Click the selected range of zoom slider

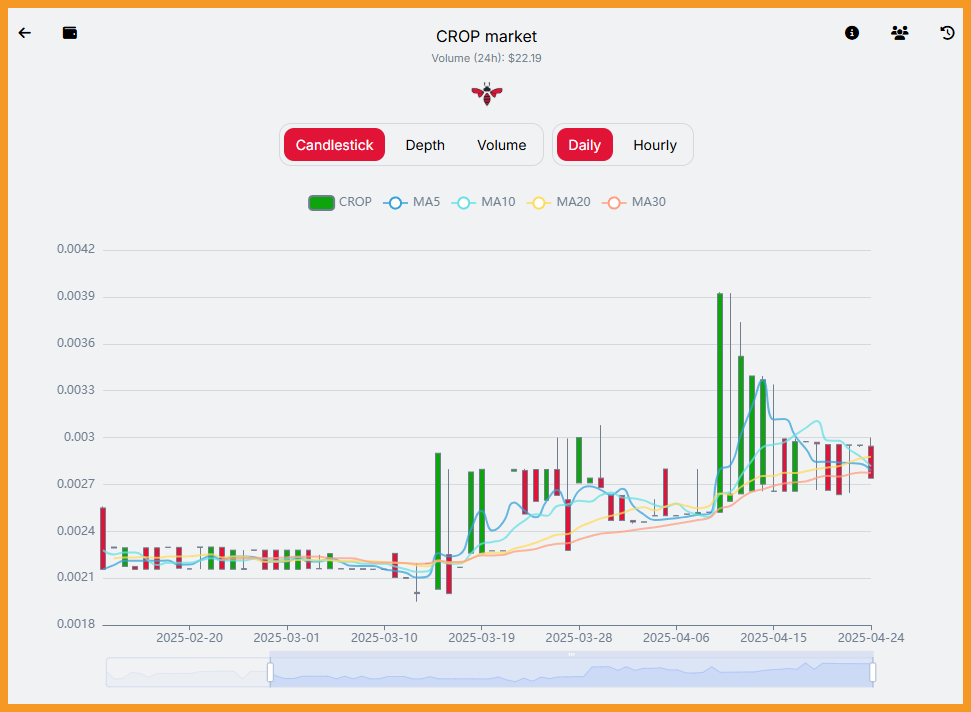coord(572,672)
